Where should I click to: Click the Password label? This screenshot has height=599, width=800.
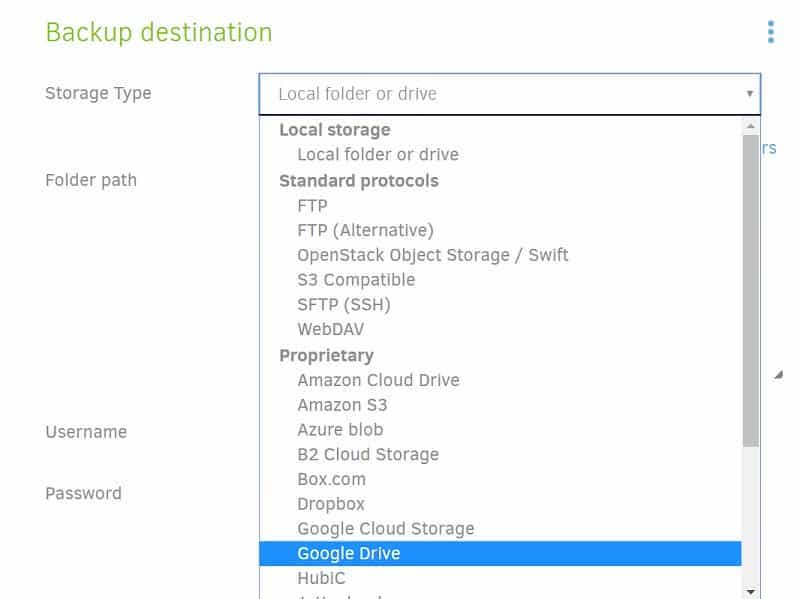(84, 493)
